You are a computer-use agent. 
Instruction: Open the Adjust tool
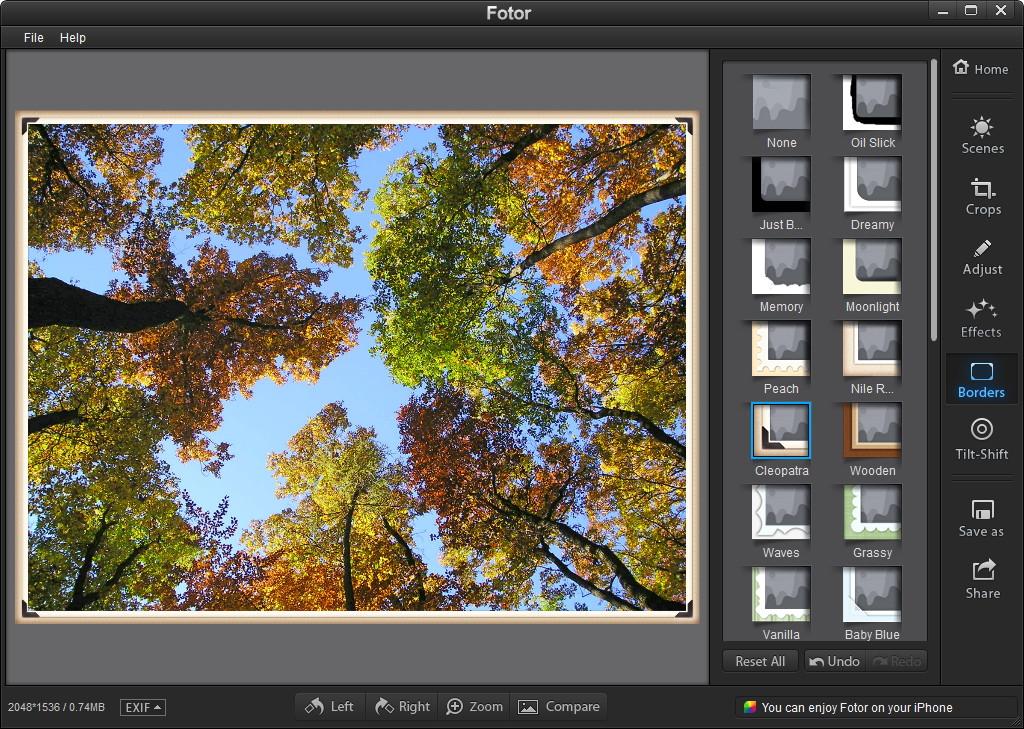[982, 257]
